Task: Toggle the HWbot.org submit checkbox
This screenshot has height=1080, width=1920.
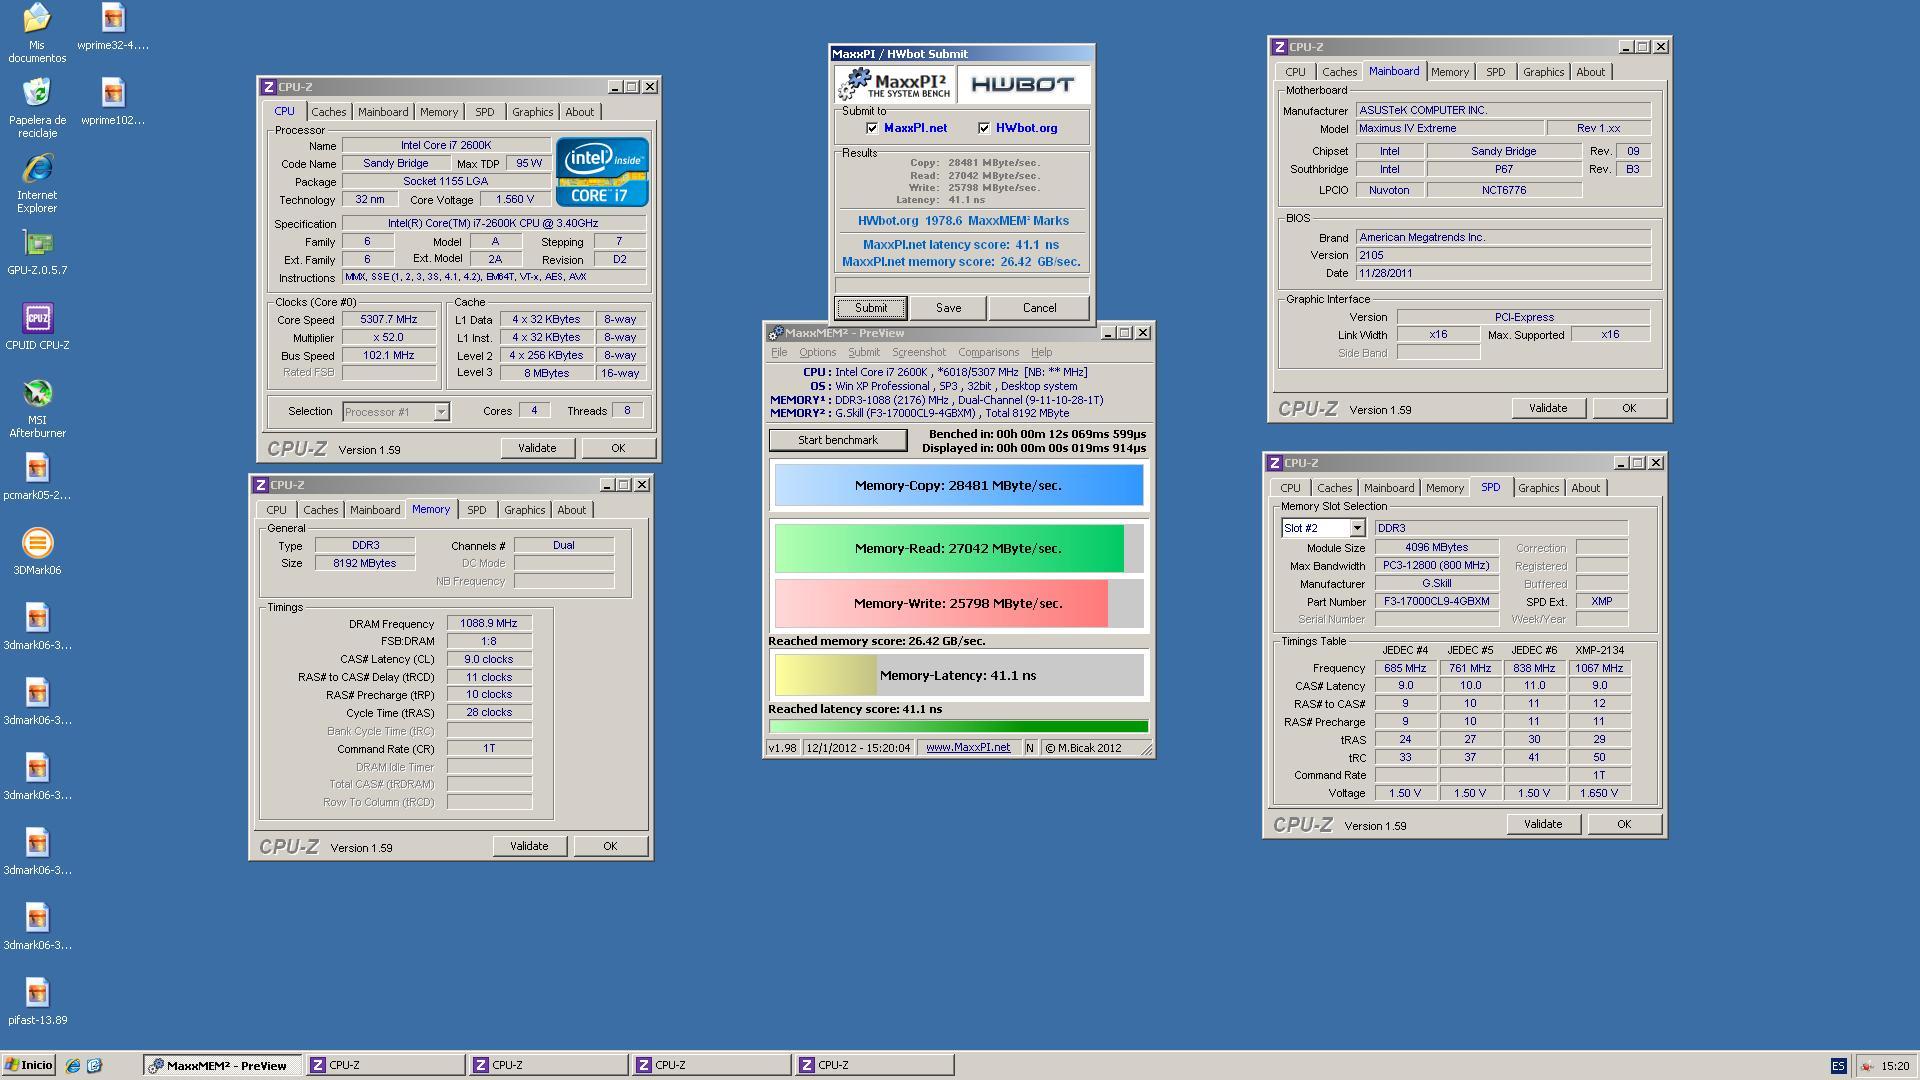Action: (x=984, y=128)
